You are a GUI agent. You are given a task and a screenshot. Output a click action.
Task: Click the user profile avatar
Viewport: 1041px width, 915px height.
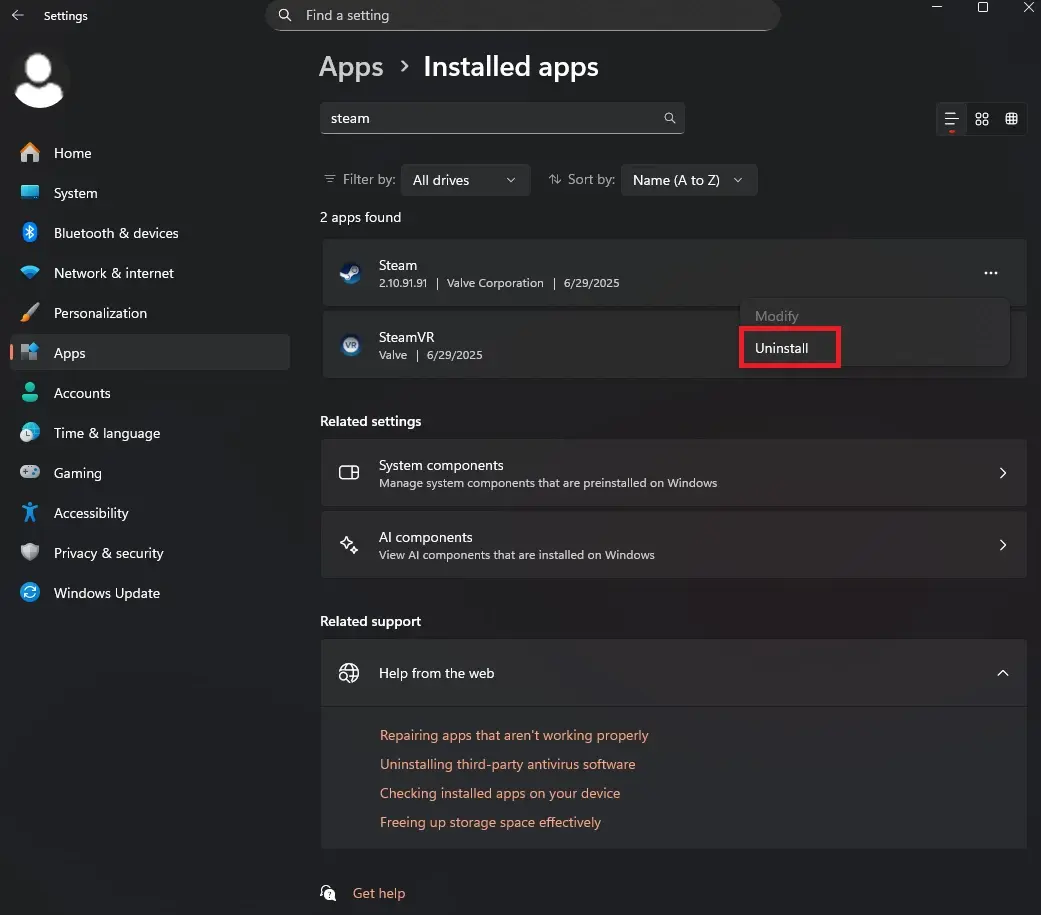coord(40,79)
